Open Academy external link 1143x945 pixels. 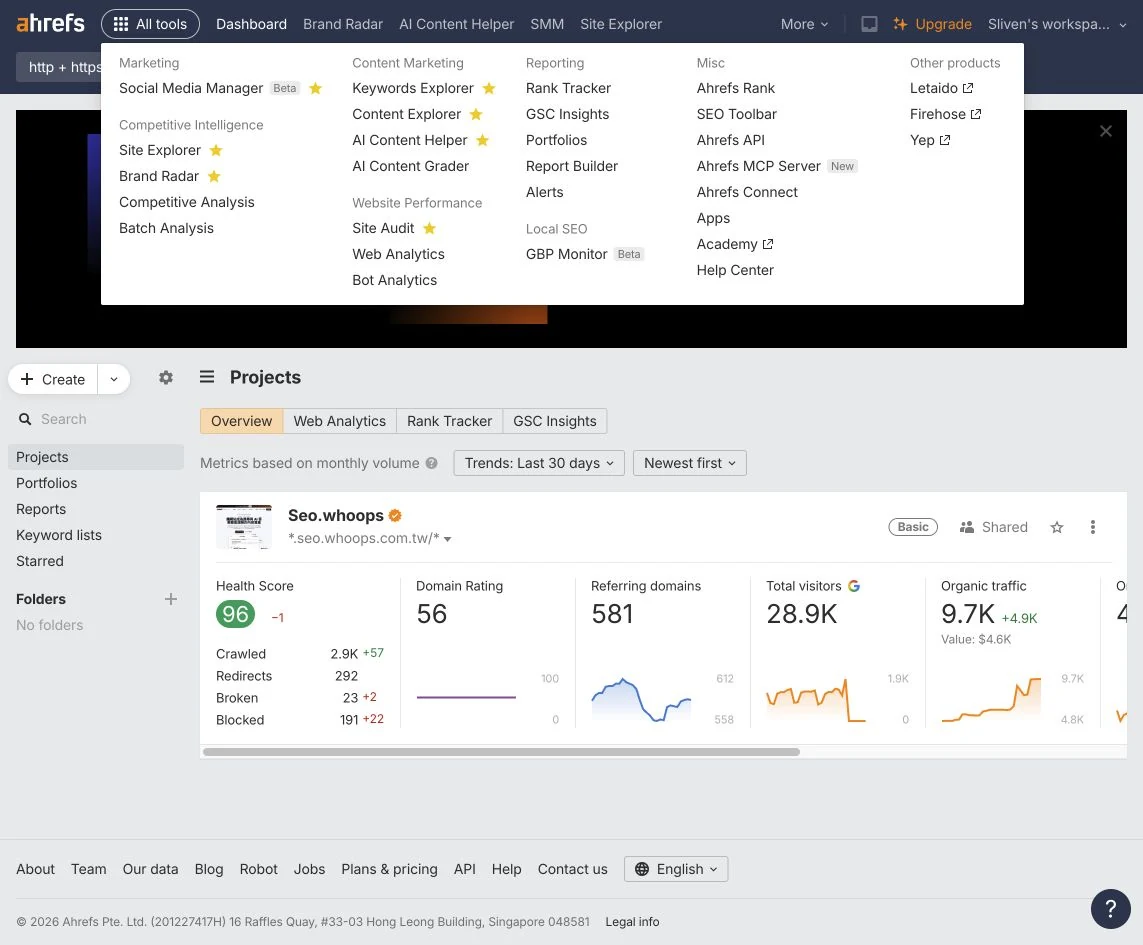(735, 244)
